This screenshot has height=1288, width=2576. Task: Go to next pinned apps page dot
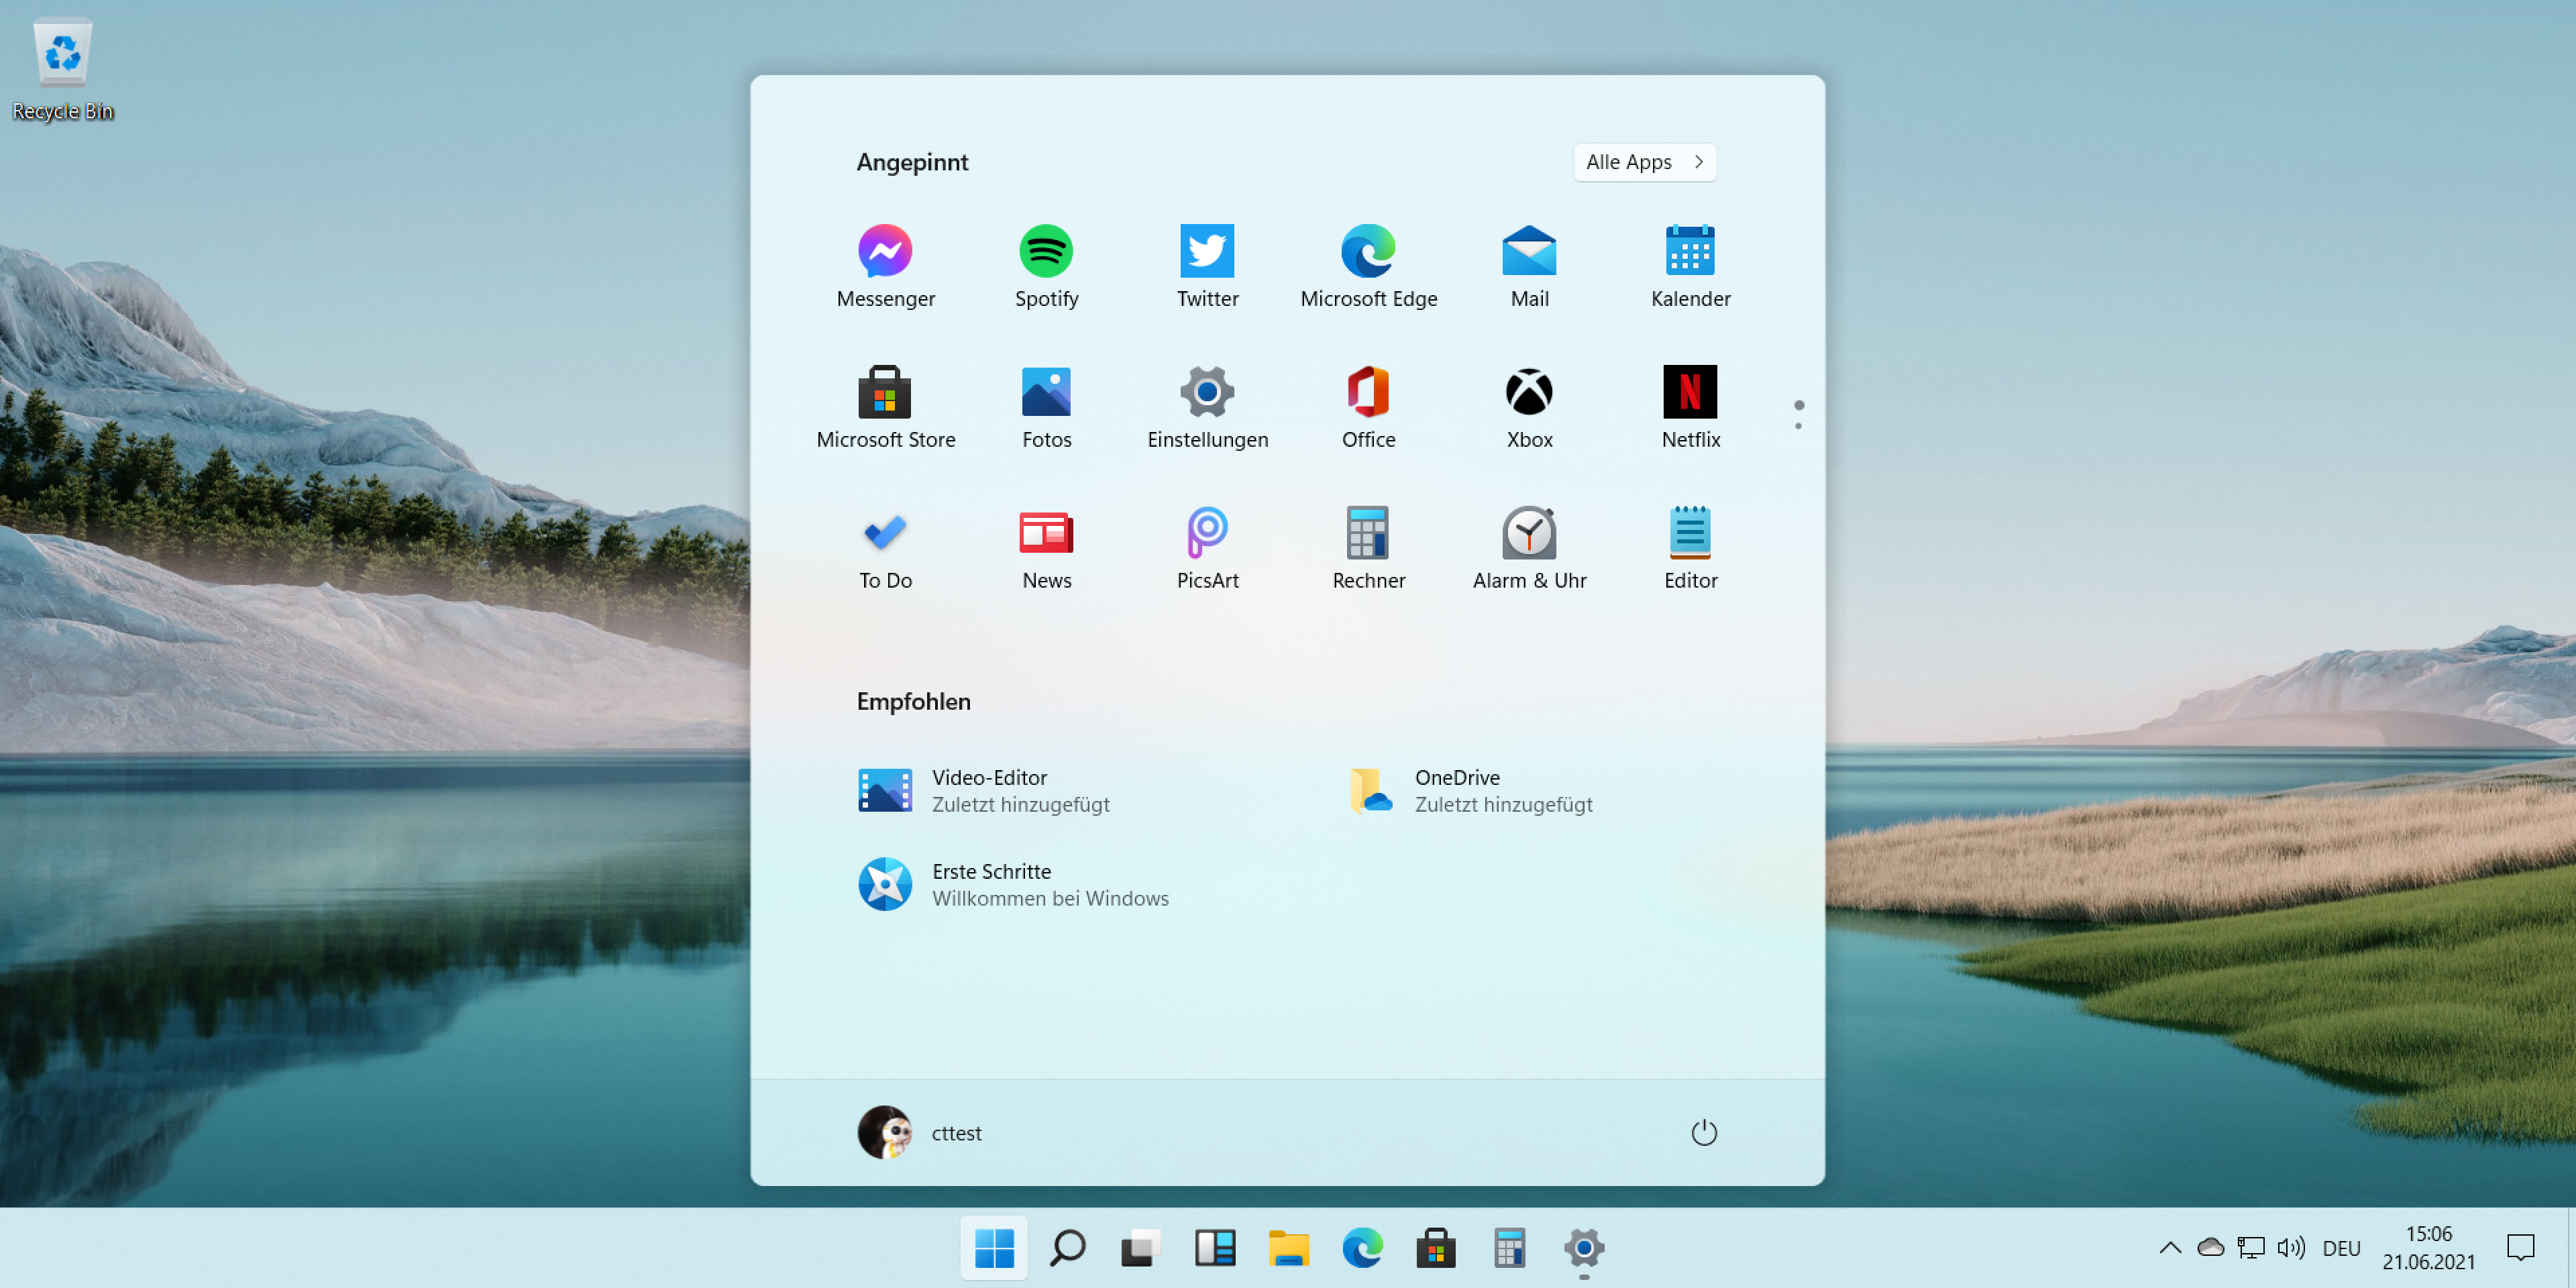(x=1798, y=427)
